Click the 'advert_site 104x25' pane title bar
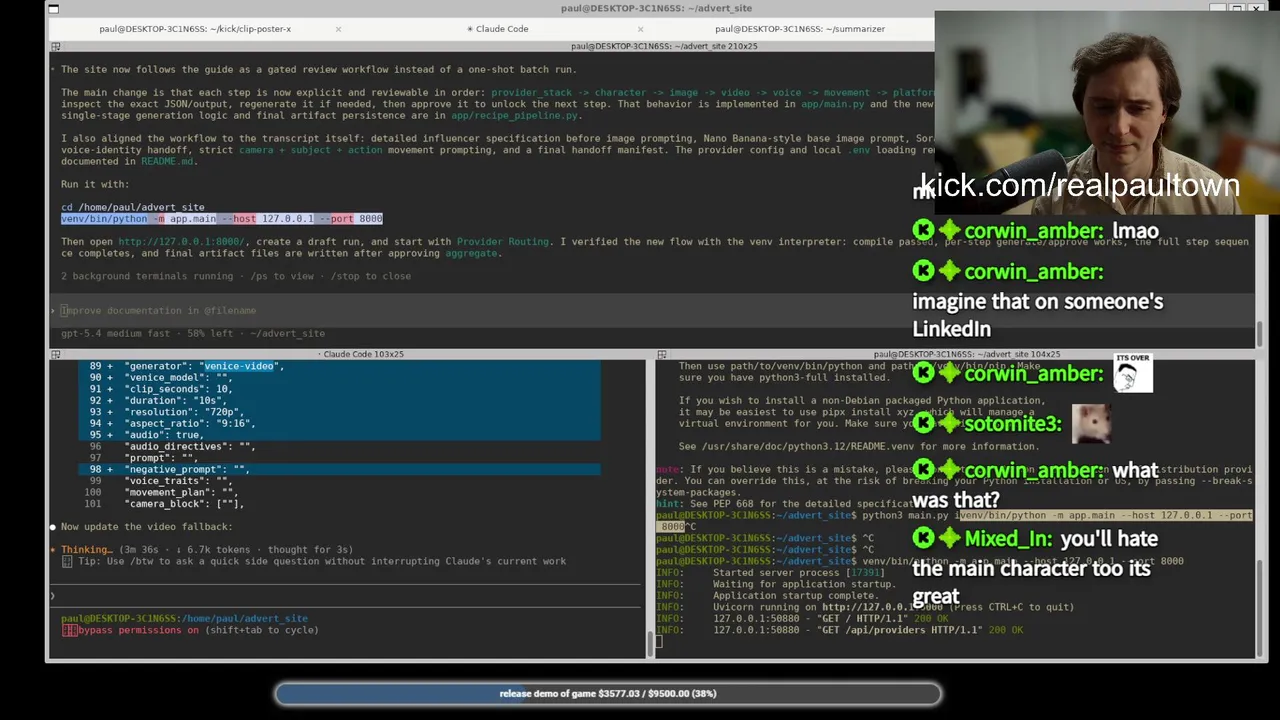1280x720 pixels. pyautogui.click(x=967, y=354)
